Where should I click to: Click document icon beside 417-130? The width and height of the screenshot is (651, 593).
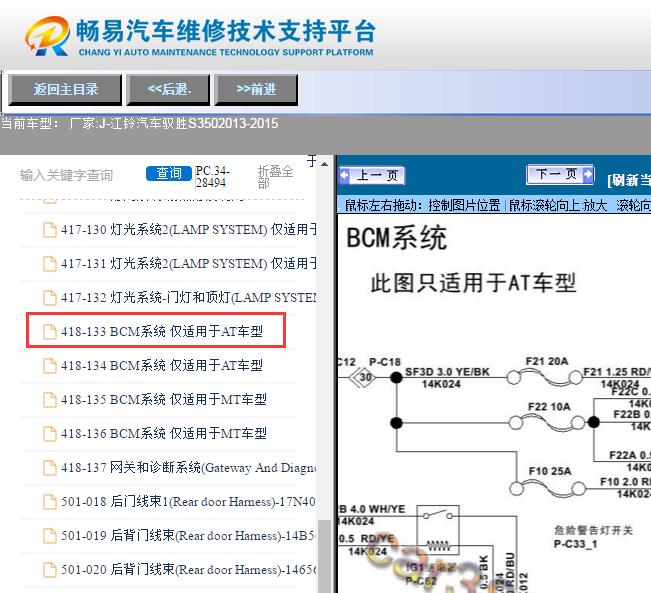point(50,230)
